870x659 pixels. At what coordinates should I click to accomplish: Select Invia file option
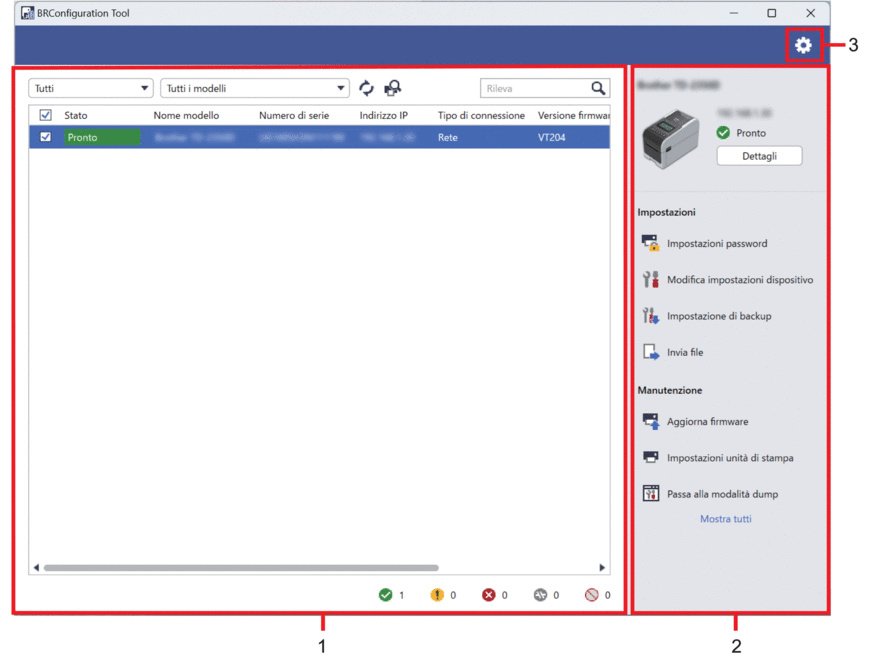click(685, 352)
